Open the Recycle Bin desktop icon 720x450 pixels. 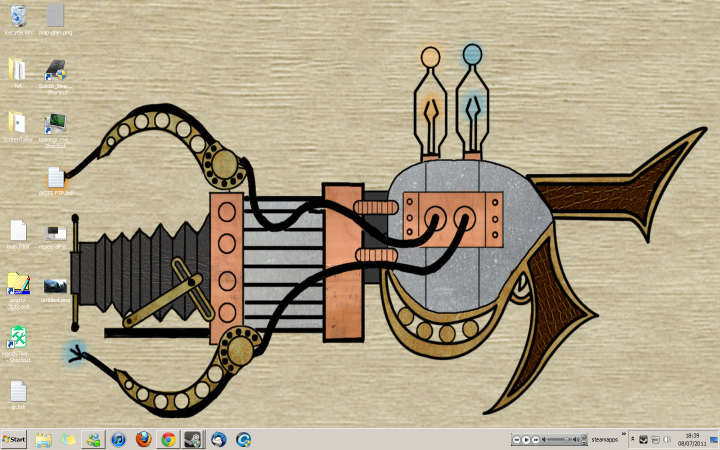(18, 16)
